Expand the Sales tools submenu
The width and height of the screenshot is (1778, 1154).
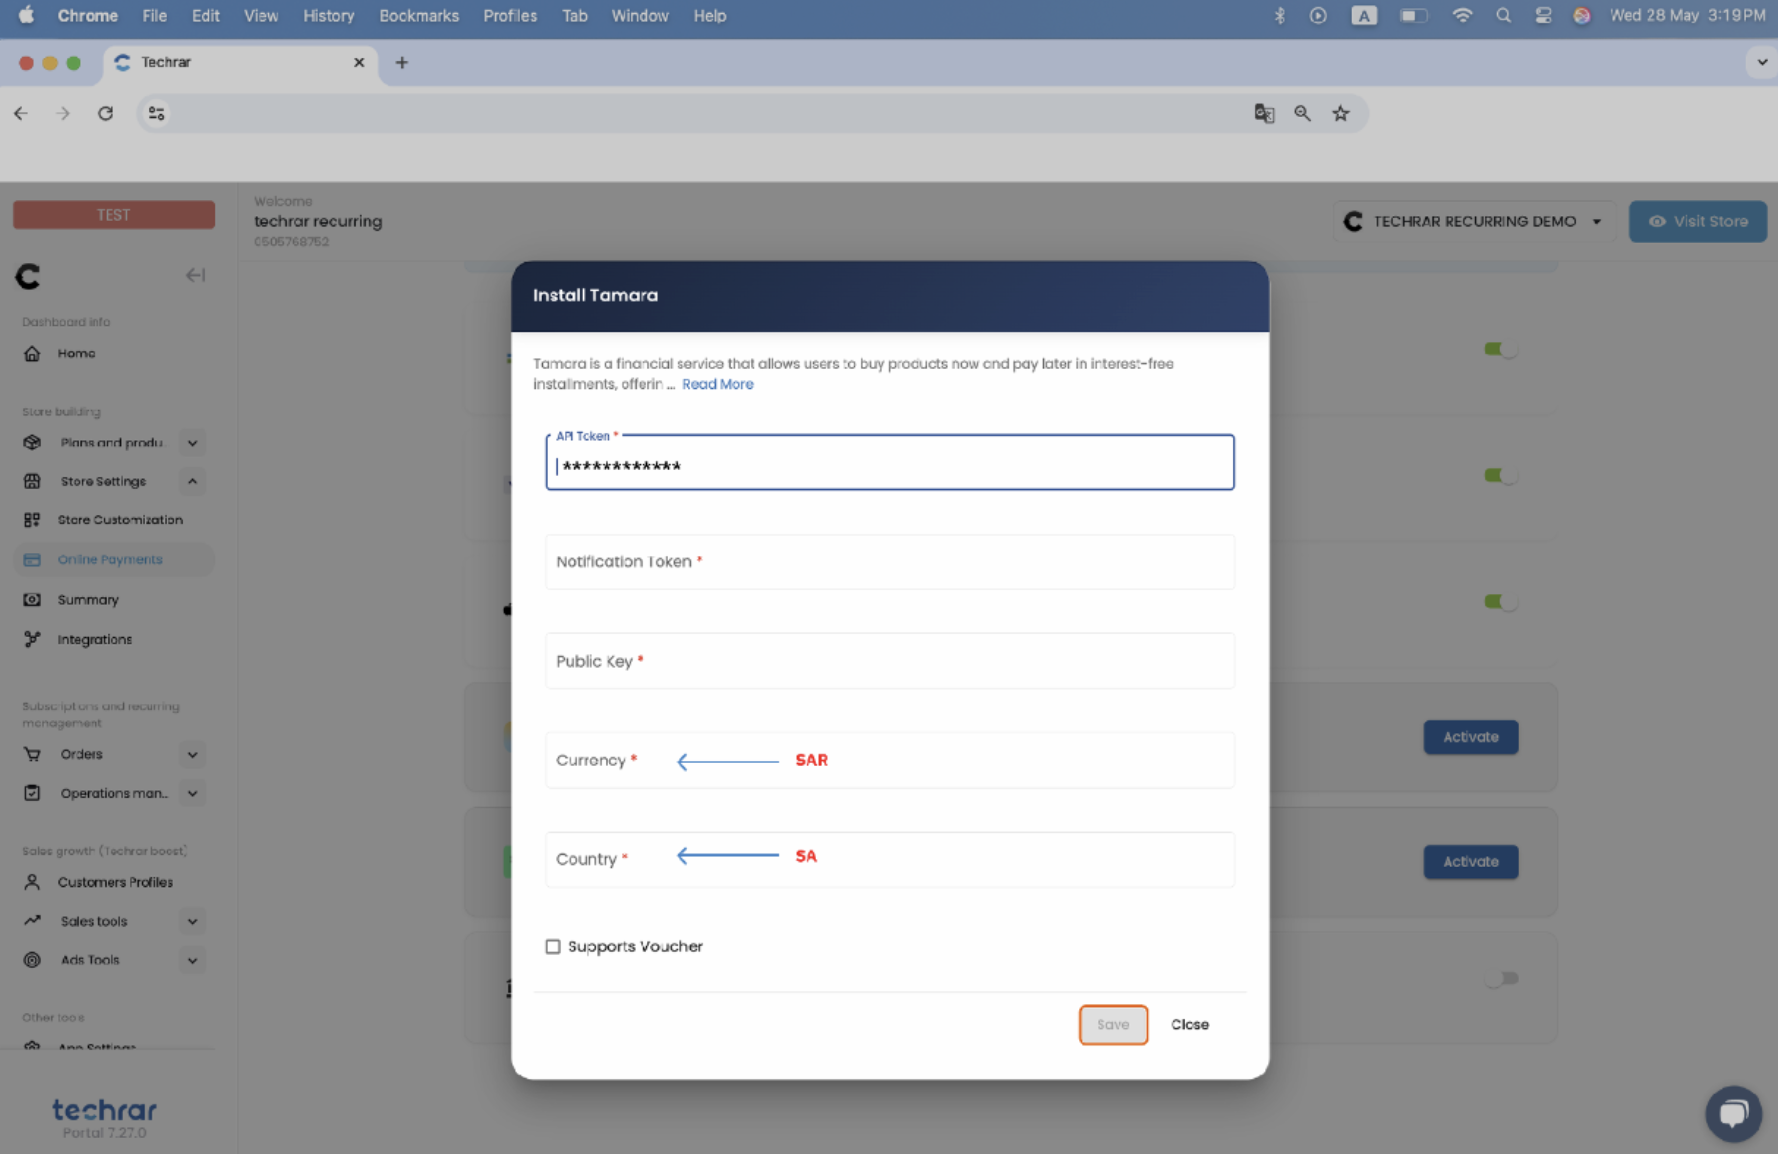[192, 921]
